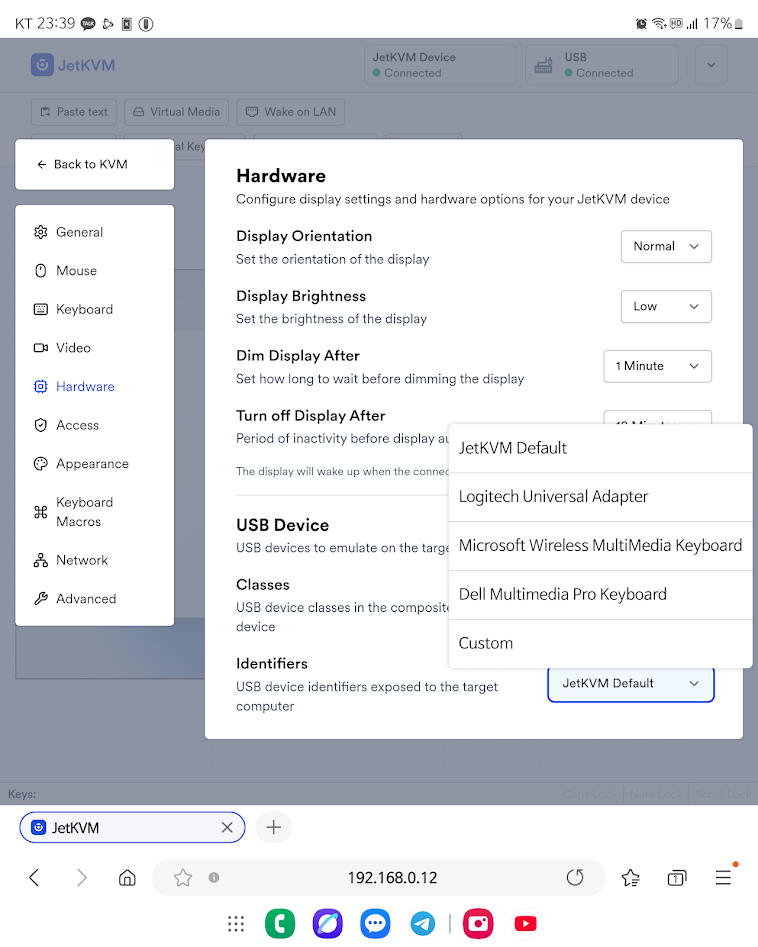The width and height of the screenshot is (758, 947).
Task: Tap the 192.168.0.12 address bar
Action: point(393,878)
